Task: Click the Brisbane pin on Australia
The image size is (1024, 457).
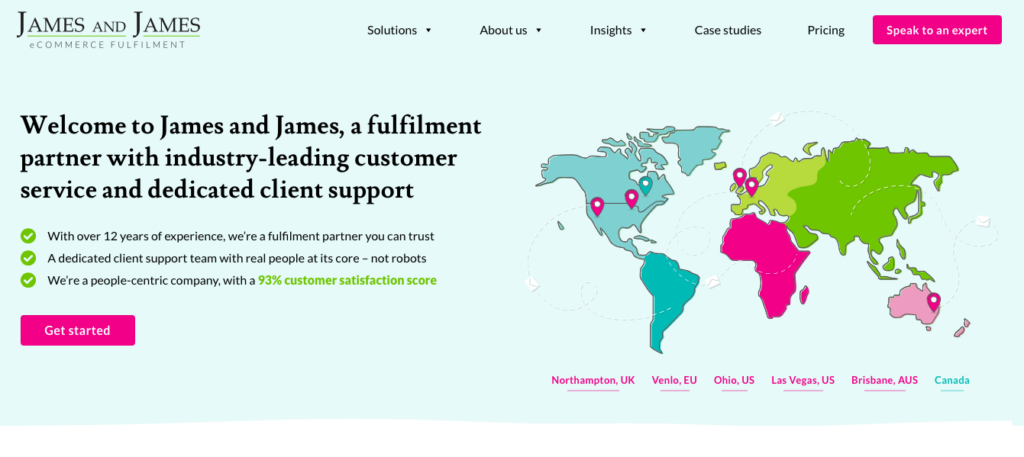Action: 933,300
